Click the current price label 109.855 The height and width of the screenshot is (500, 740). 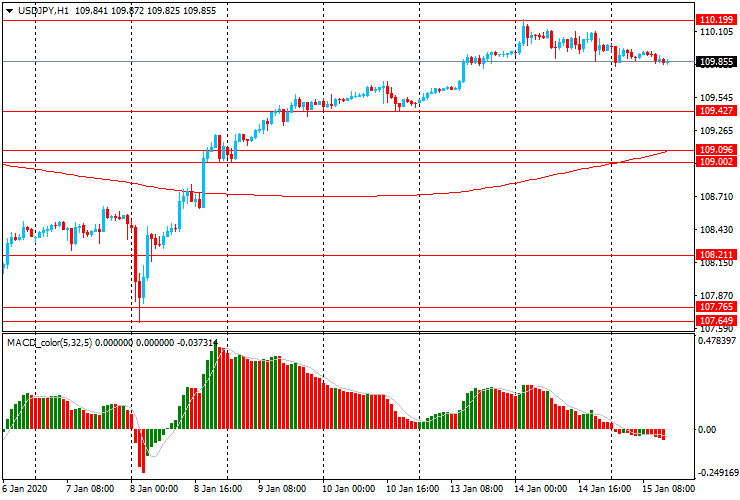[x=716, y=62]
